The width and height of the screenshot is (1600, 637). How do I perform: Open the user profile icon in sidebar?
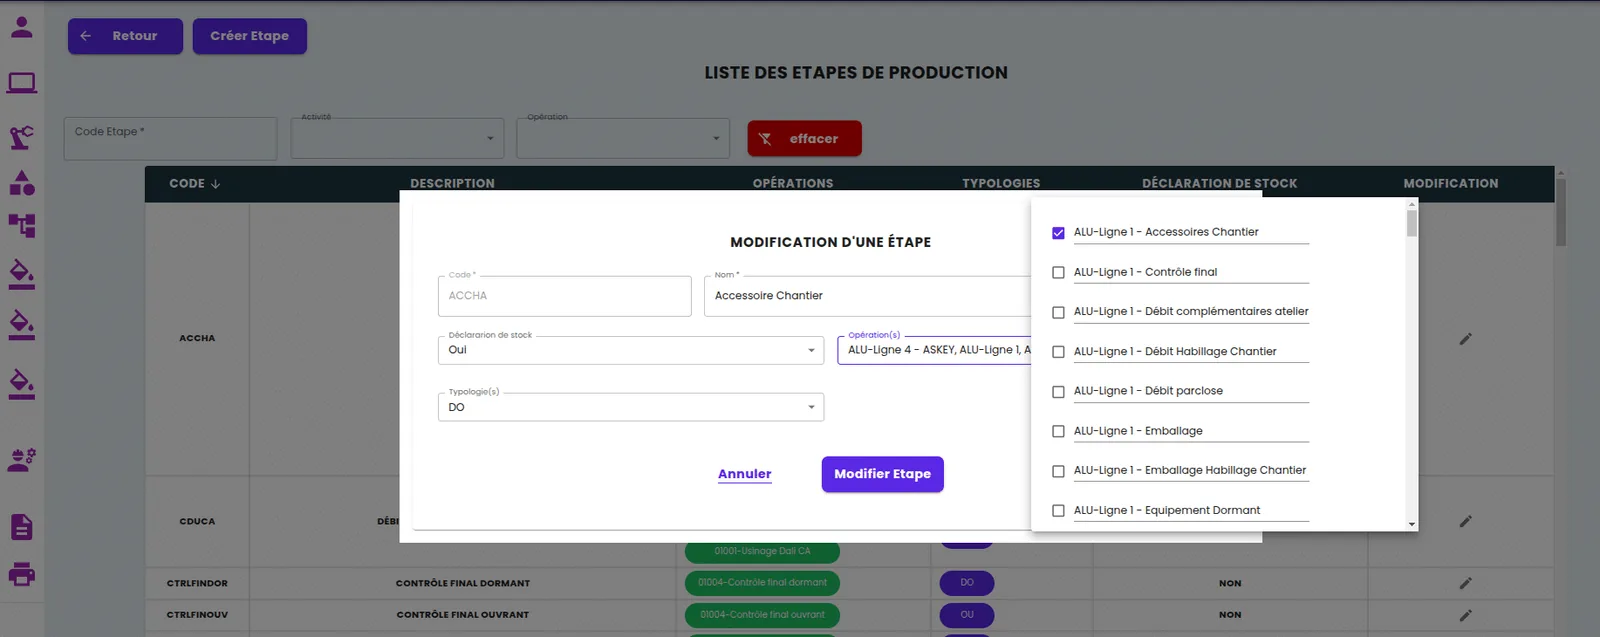22,27
